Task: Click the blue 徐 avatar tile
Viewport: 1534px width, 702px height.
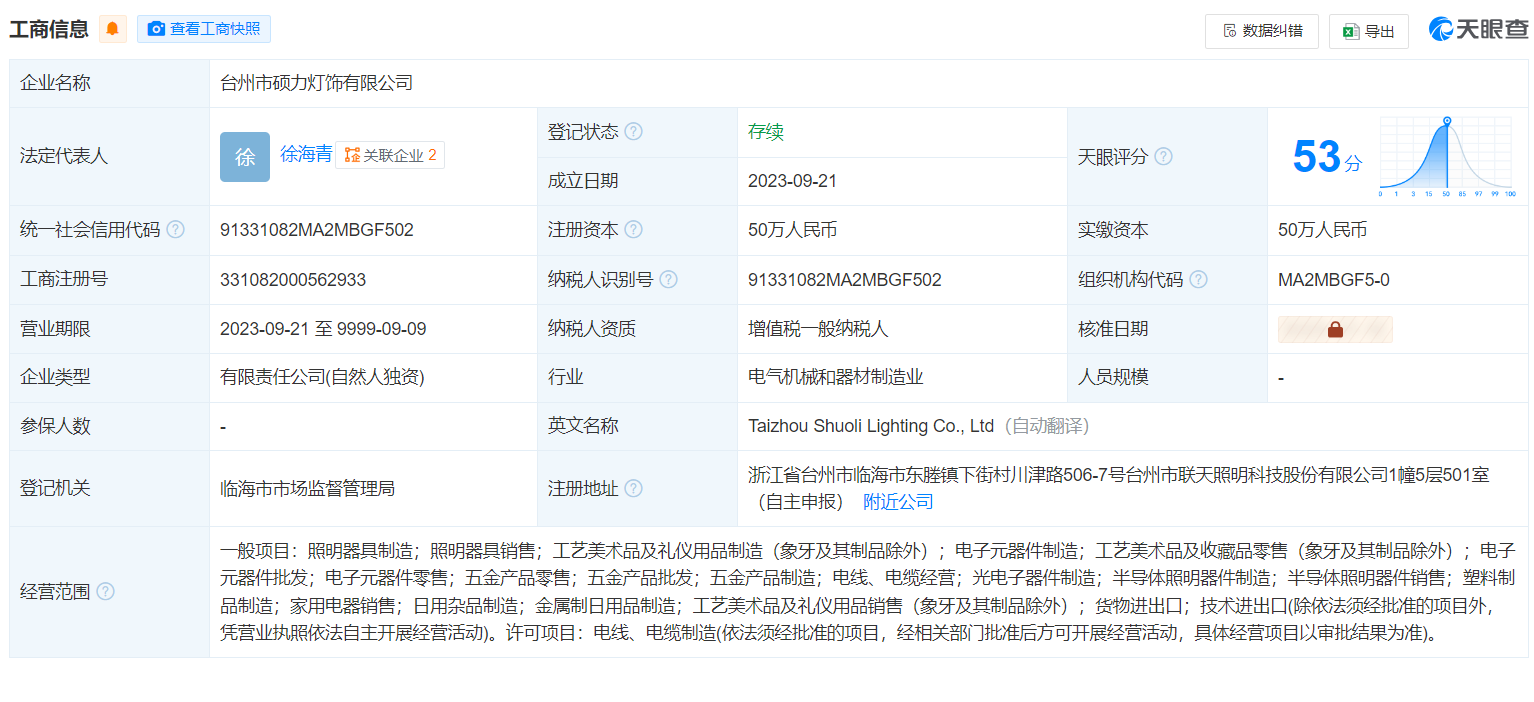Action: pyautogui.click(x=245, y=157)
